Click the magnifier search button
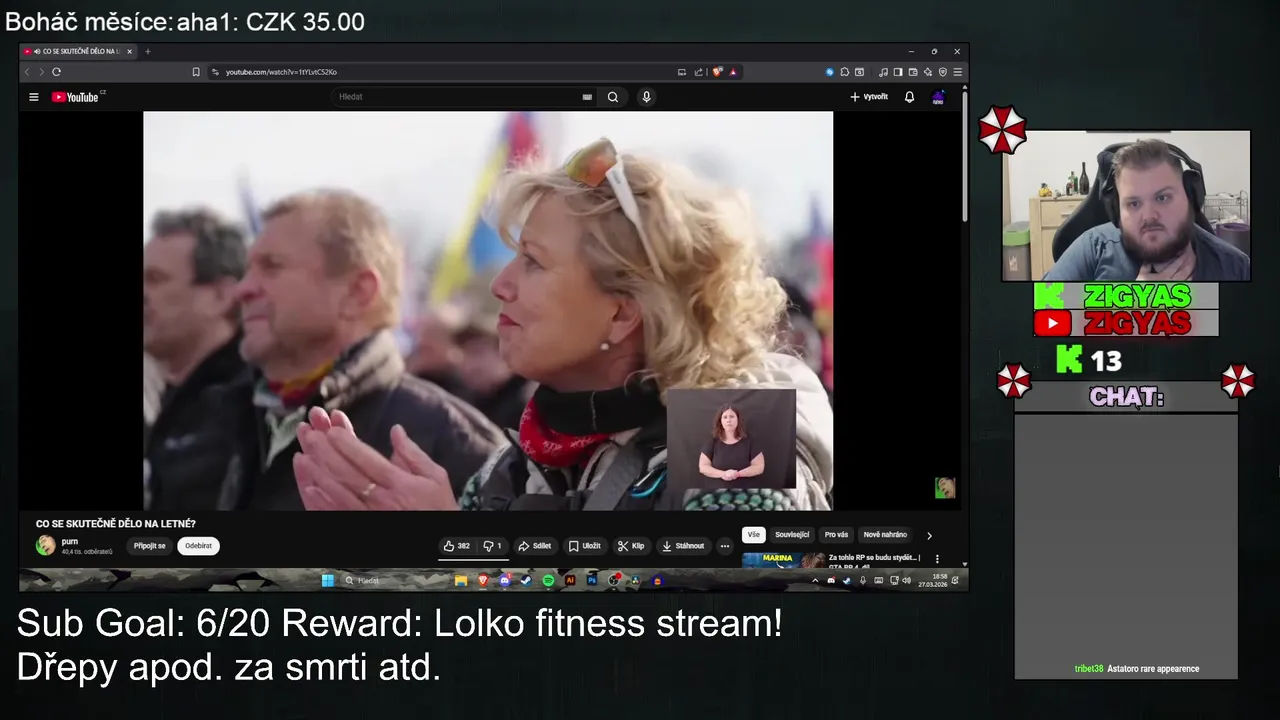Image resolution: width=1280 pixels, height=720 pixels. point(613,97)
